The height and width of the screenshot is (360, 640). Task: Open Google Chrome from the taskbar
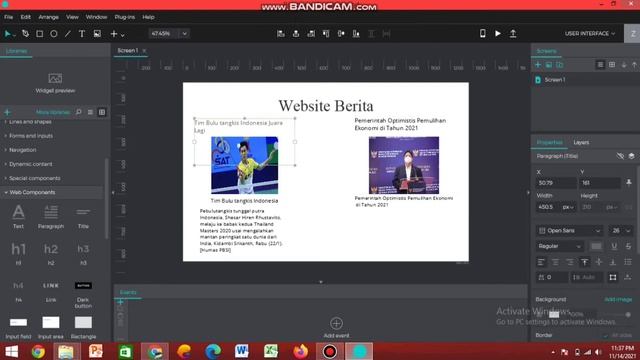tap(38, 351)
